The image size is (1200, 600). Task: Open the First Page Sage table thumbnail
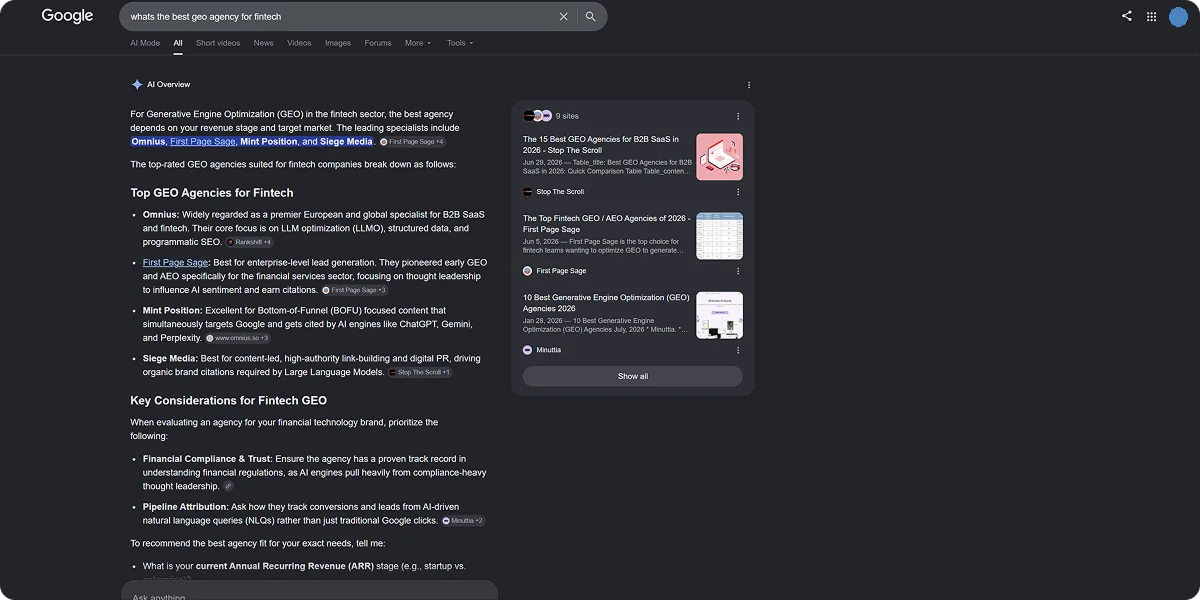tap(719, 236)
